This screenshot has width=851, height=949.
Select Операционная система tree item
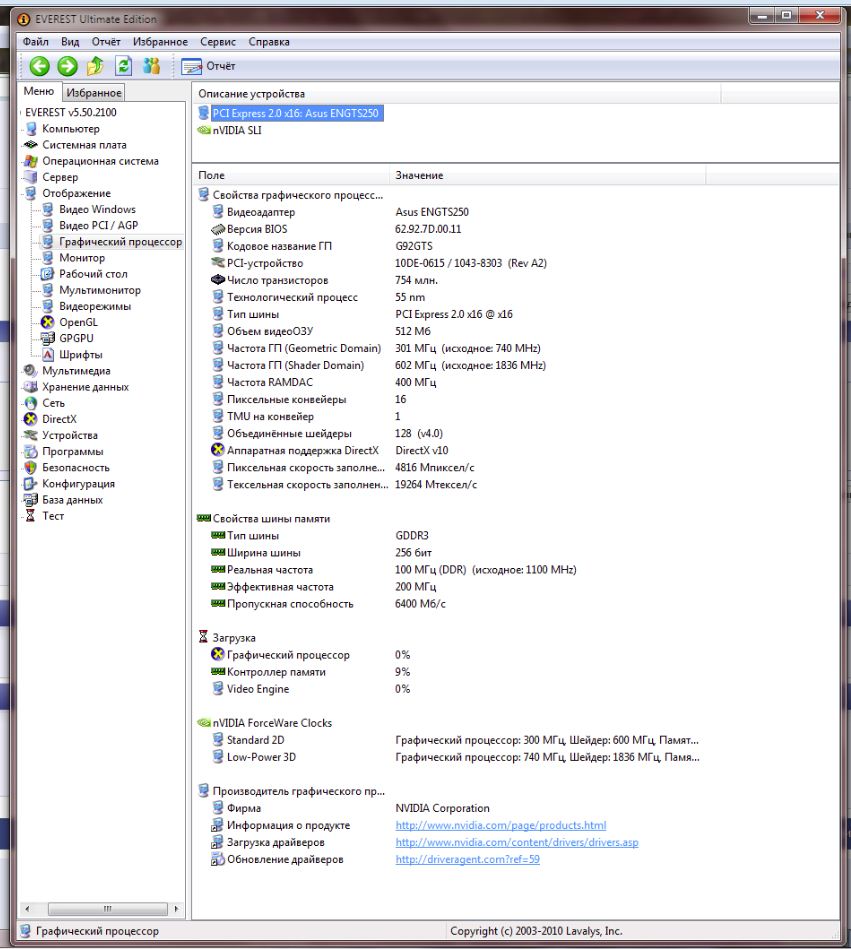[100, 161]
